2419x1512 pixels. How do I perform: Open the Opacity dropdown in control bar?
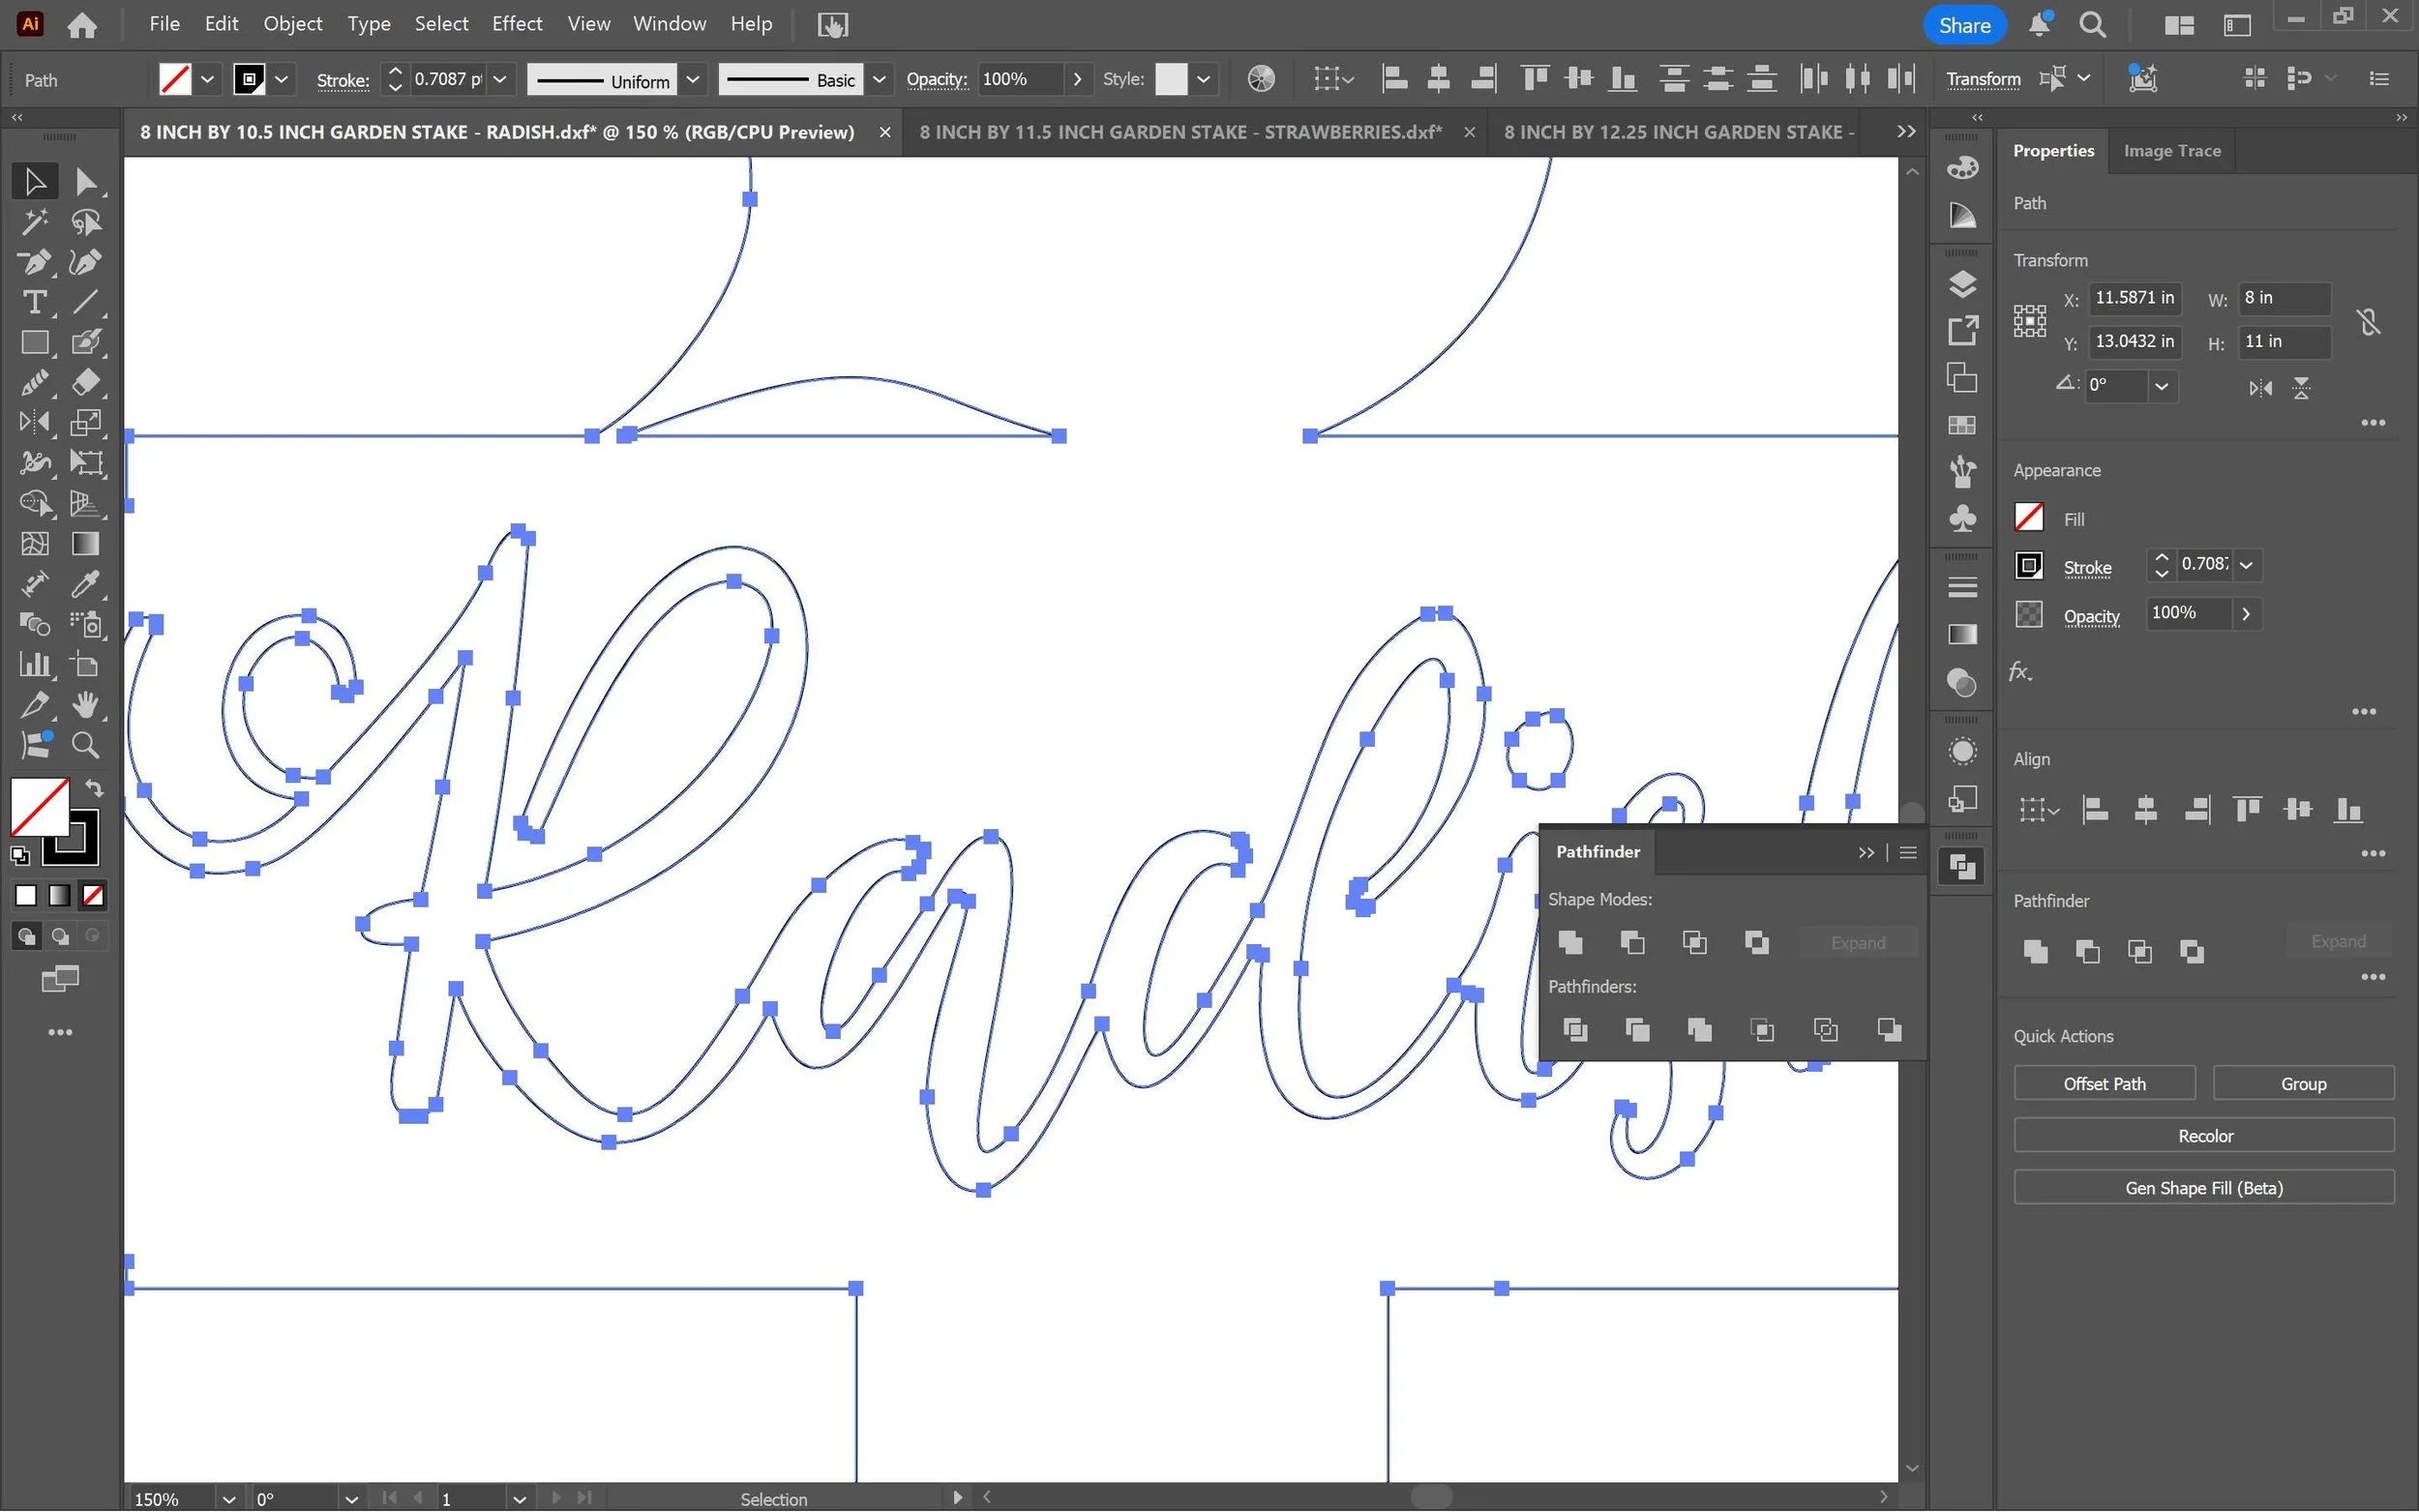(1077, 79)
